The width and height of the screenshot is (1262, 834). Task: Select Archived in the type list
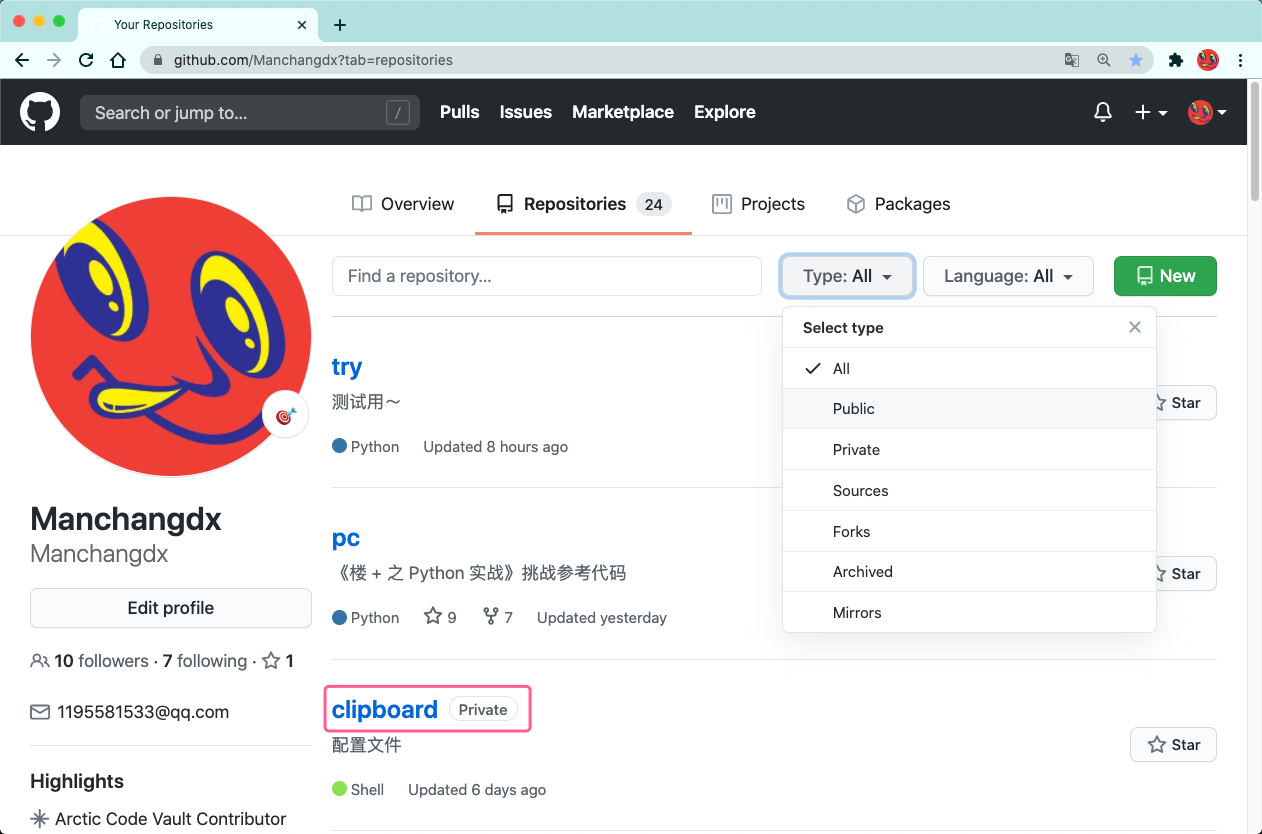point(969,572)
